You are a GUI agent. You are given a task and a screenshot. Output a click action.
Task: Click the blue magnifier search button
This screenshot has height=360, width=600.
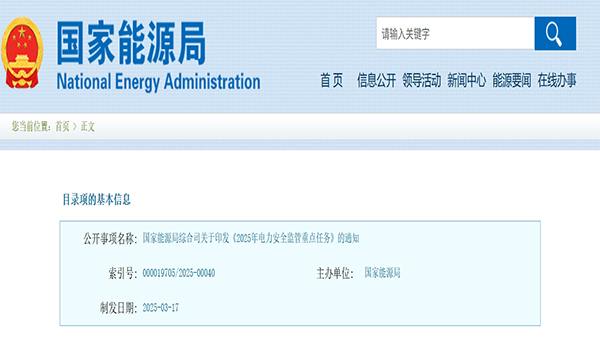click(x=555, y=33)
